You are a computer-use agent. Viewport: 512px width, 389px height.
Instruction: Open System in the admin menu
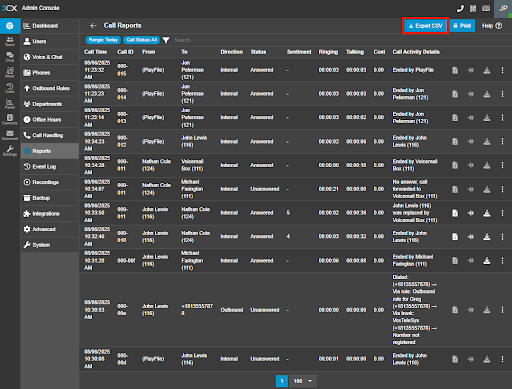[50, 245]
